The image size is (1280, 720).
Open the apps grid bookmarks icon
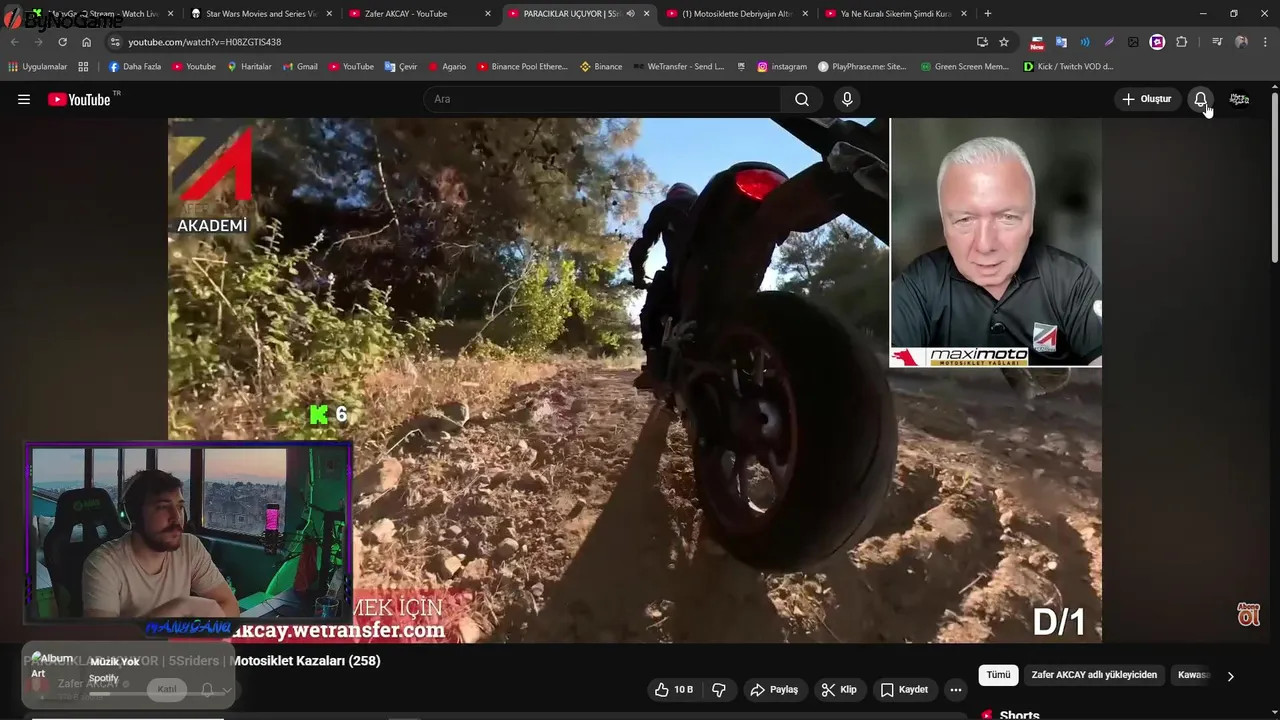pyautogui.click(x=83, y=67)
